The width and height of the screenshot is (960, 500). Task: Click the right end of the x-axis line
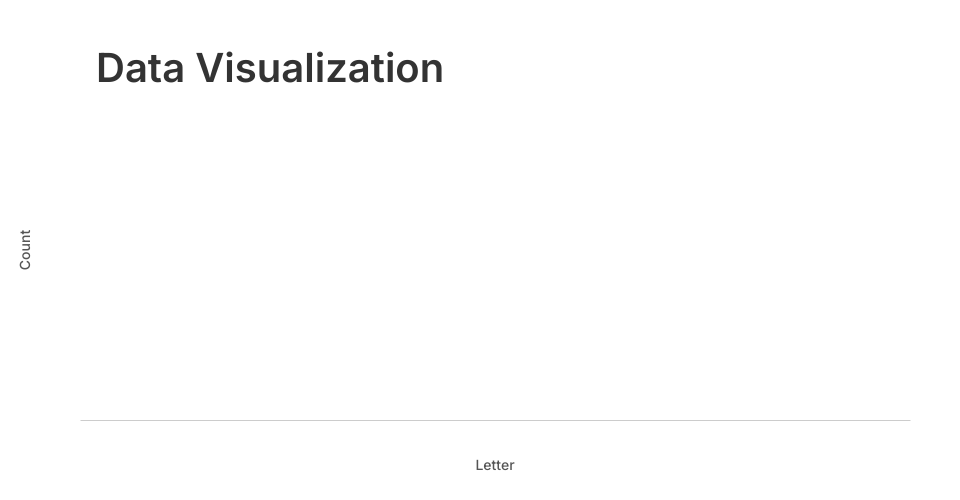[x=909, y=420]
